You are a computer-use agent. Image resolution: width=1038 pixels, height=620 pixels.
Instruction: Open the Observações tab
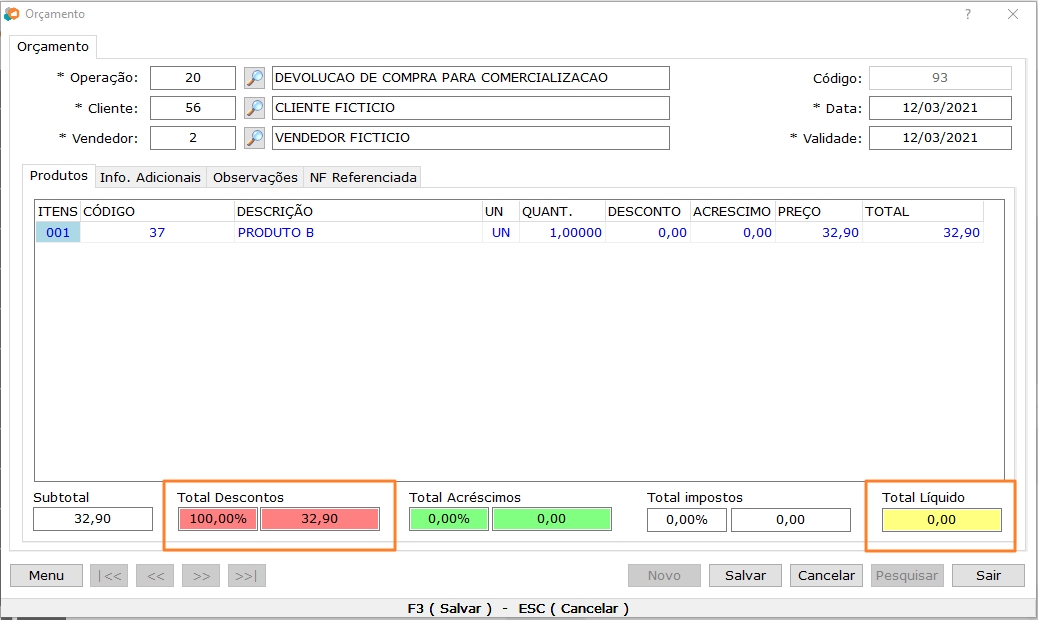coord(255,177)
